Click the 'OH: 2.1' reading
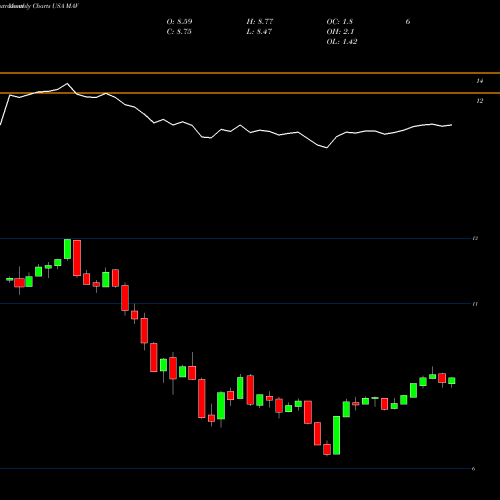Screen dimensions: 500x500 tap(340, 32)
